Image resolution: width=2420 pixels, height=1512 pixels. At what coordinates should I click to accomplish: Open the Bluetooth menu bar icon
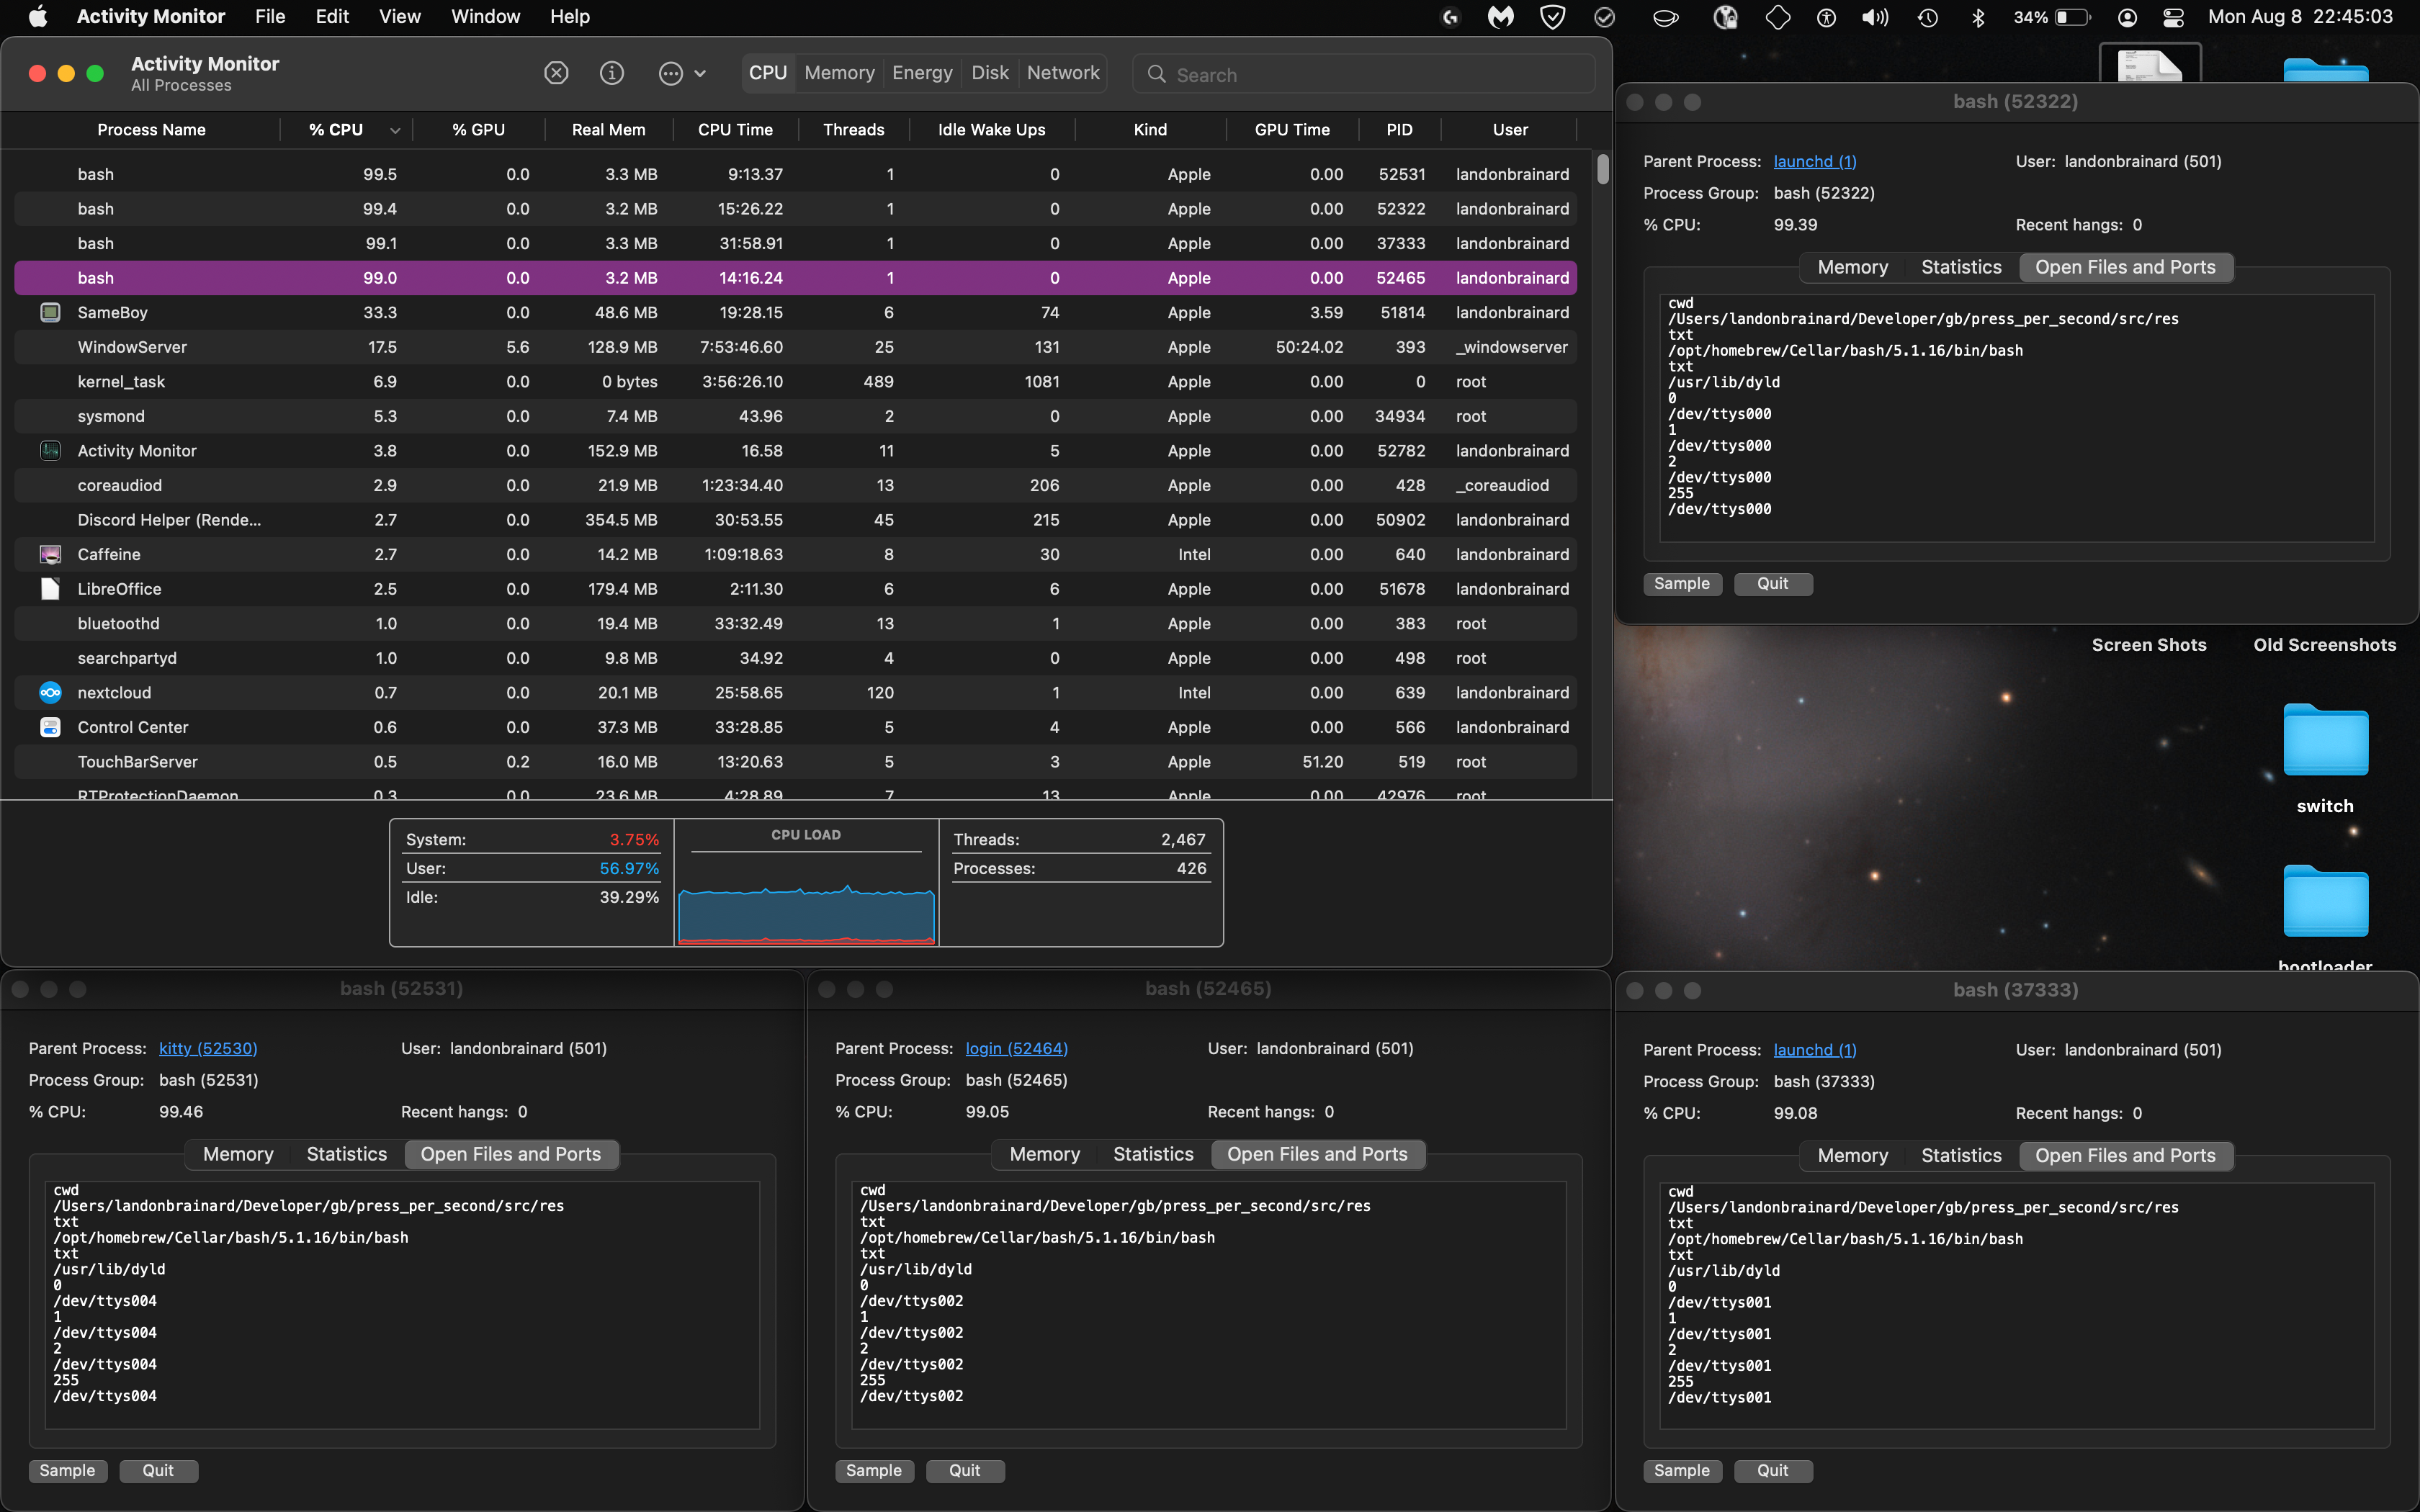[1979, 17]
